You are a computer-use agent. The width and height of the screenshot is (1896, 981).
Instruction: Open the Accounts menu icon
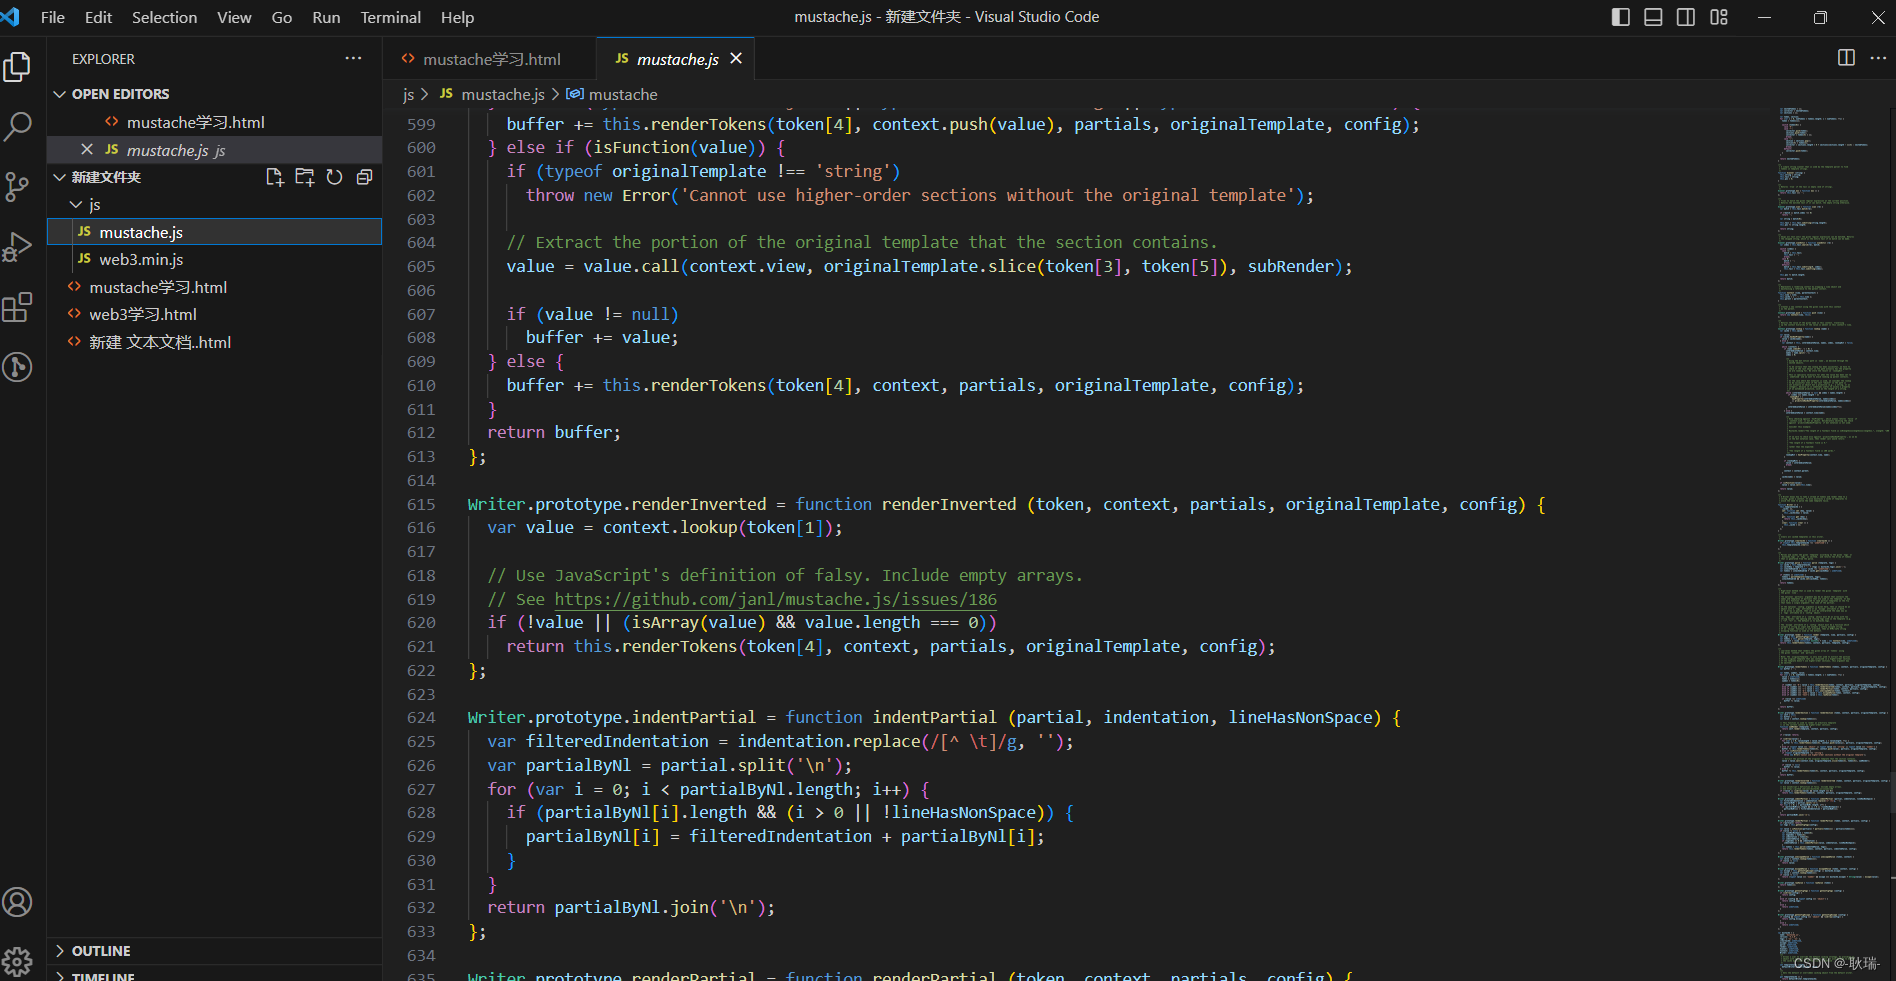(18, 902)
